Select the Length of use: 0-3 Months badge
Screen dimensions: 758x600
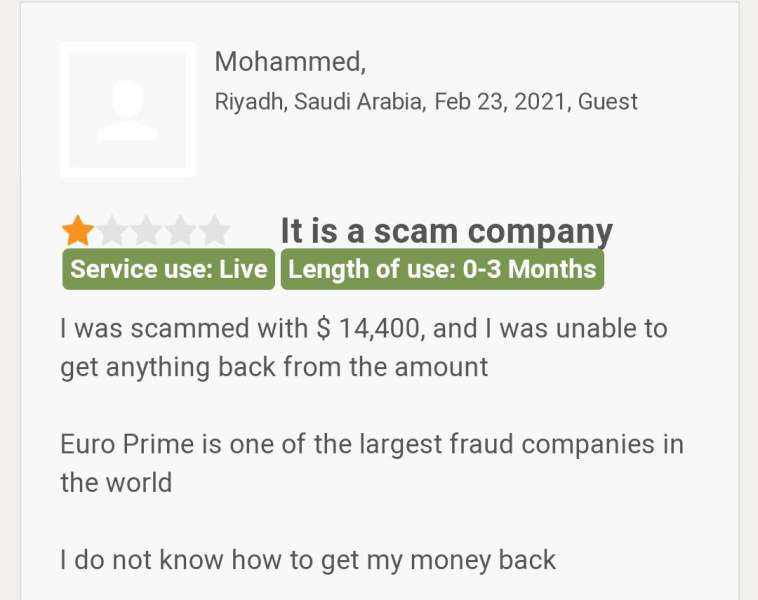(x=442, y=269)
